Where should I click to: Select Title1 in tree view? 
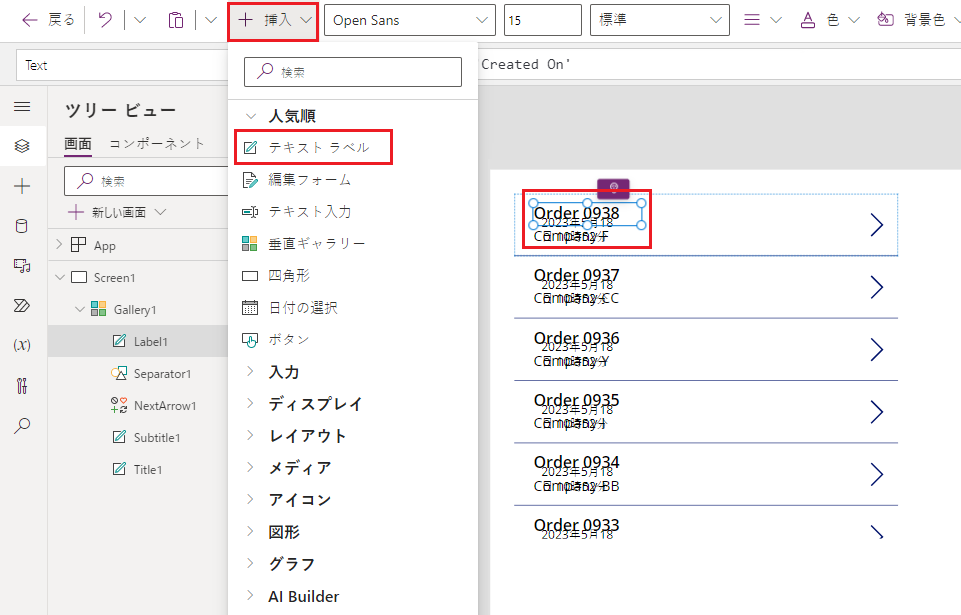pyautogui.click(x=148, y=469)
